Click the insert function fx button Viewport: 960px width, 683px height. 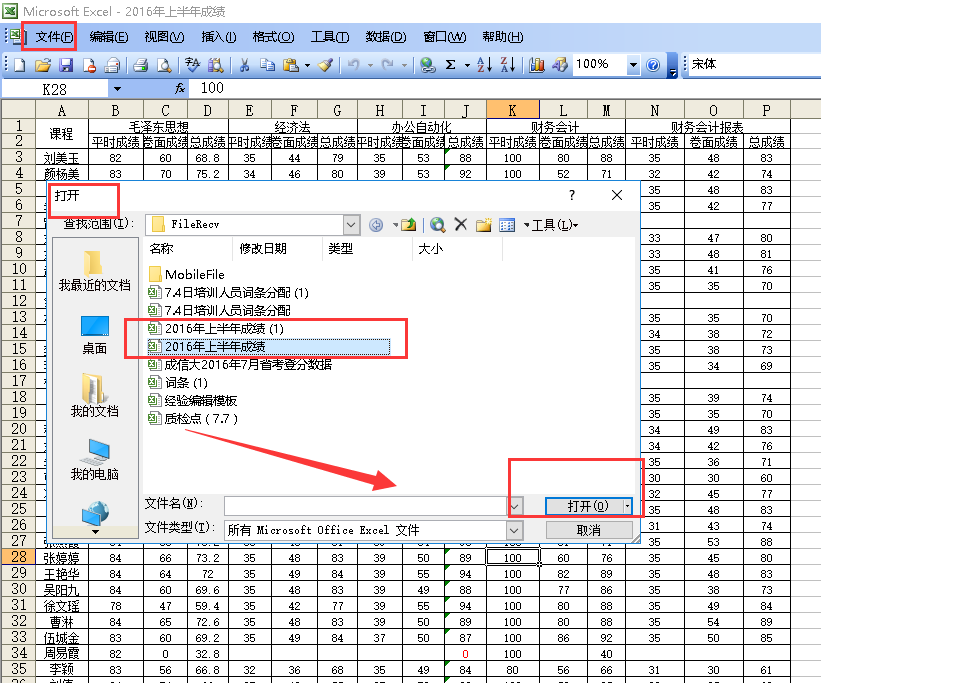[180, 89]
